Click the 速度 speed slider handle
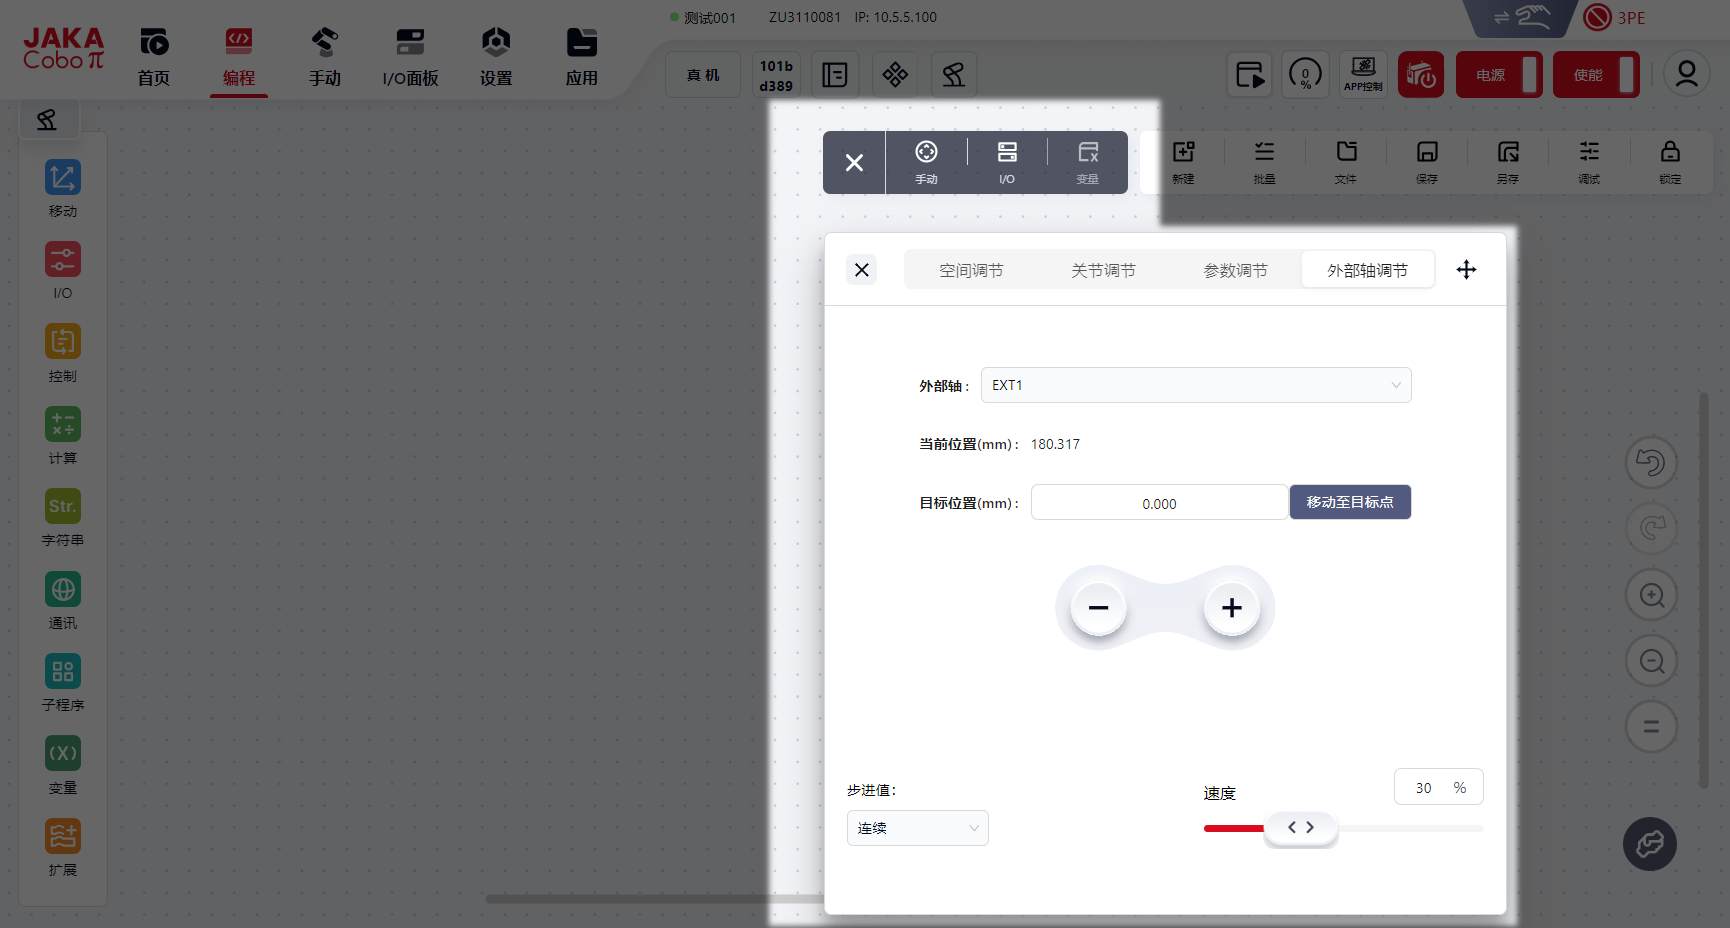The height and width of the screenshot is (928, 1730). 1300,828
